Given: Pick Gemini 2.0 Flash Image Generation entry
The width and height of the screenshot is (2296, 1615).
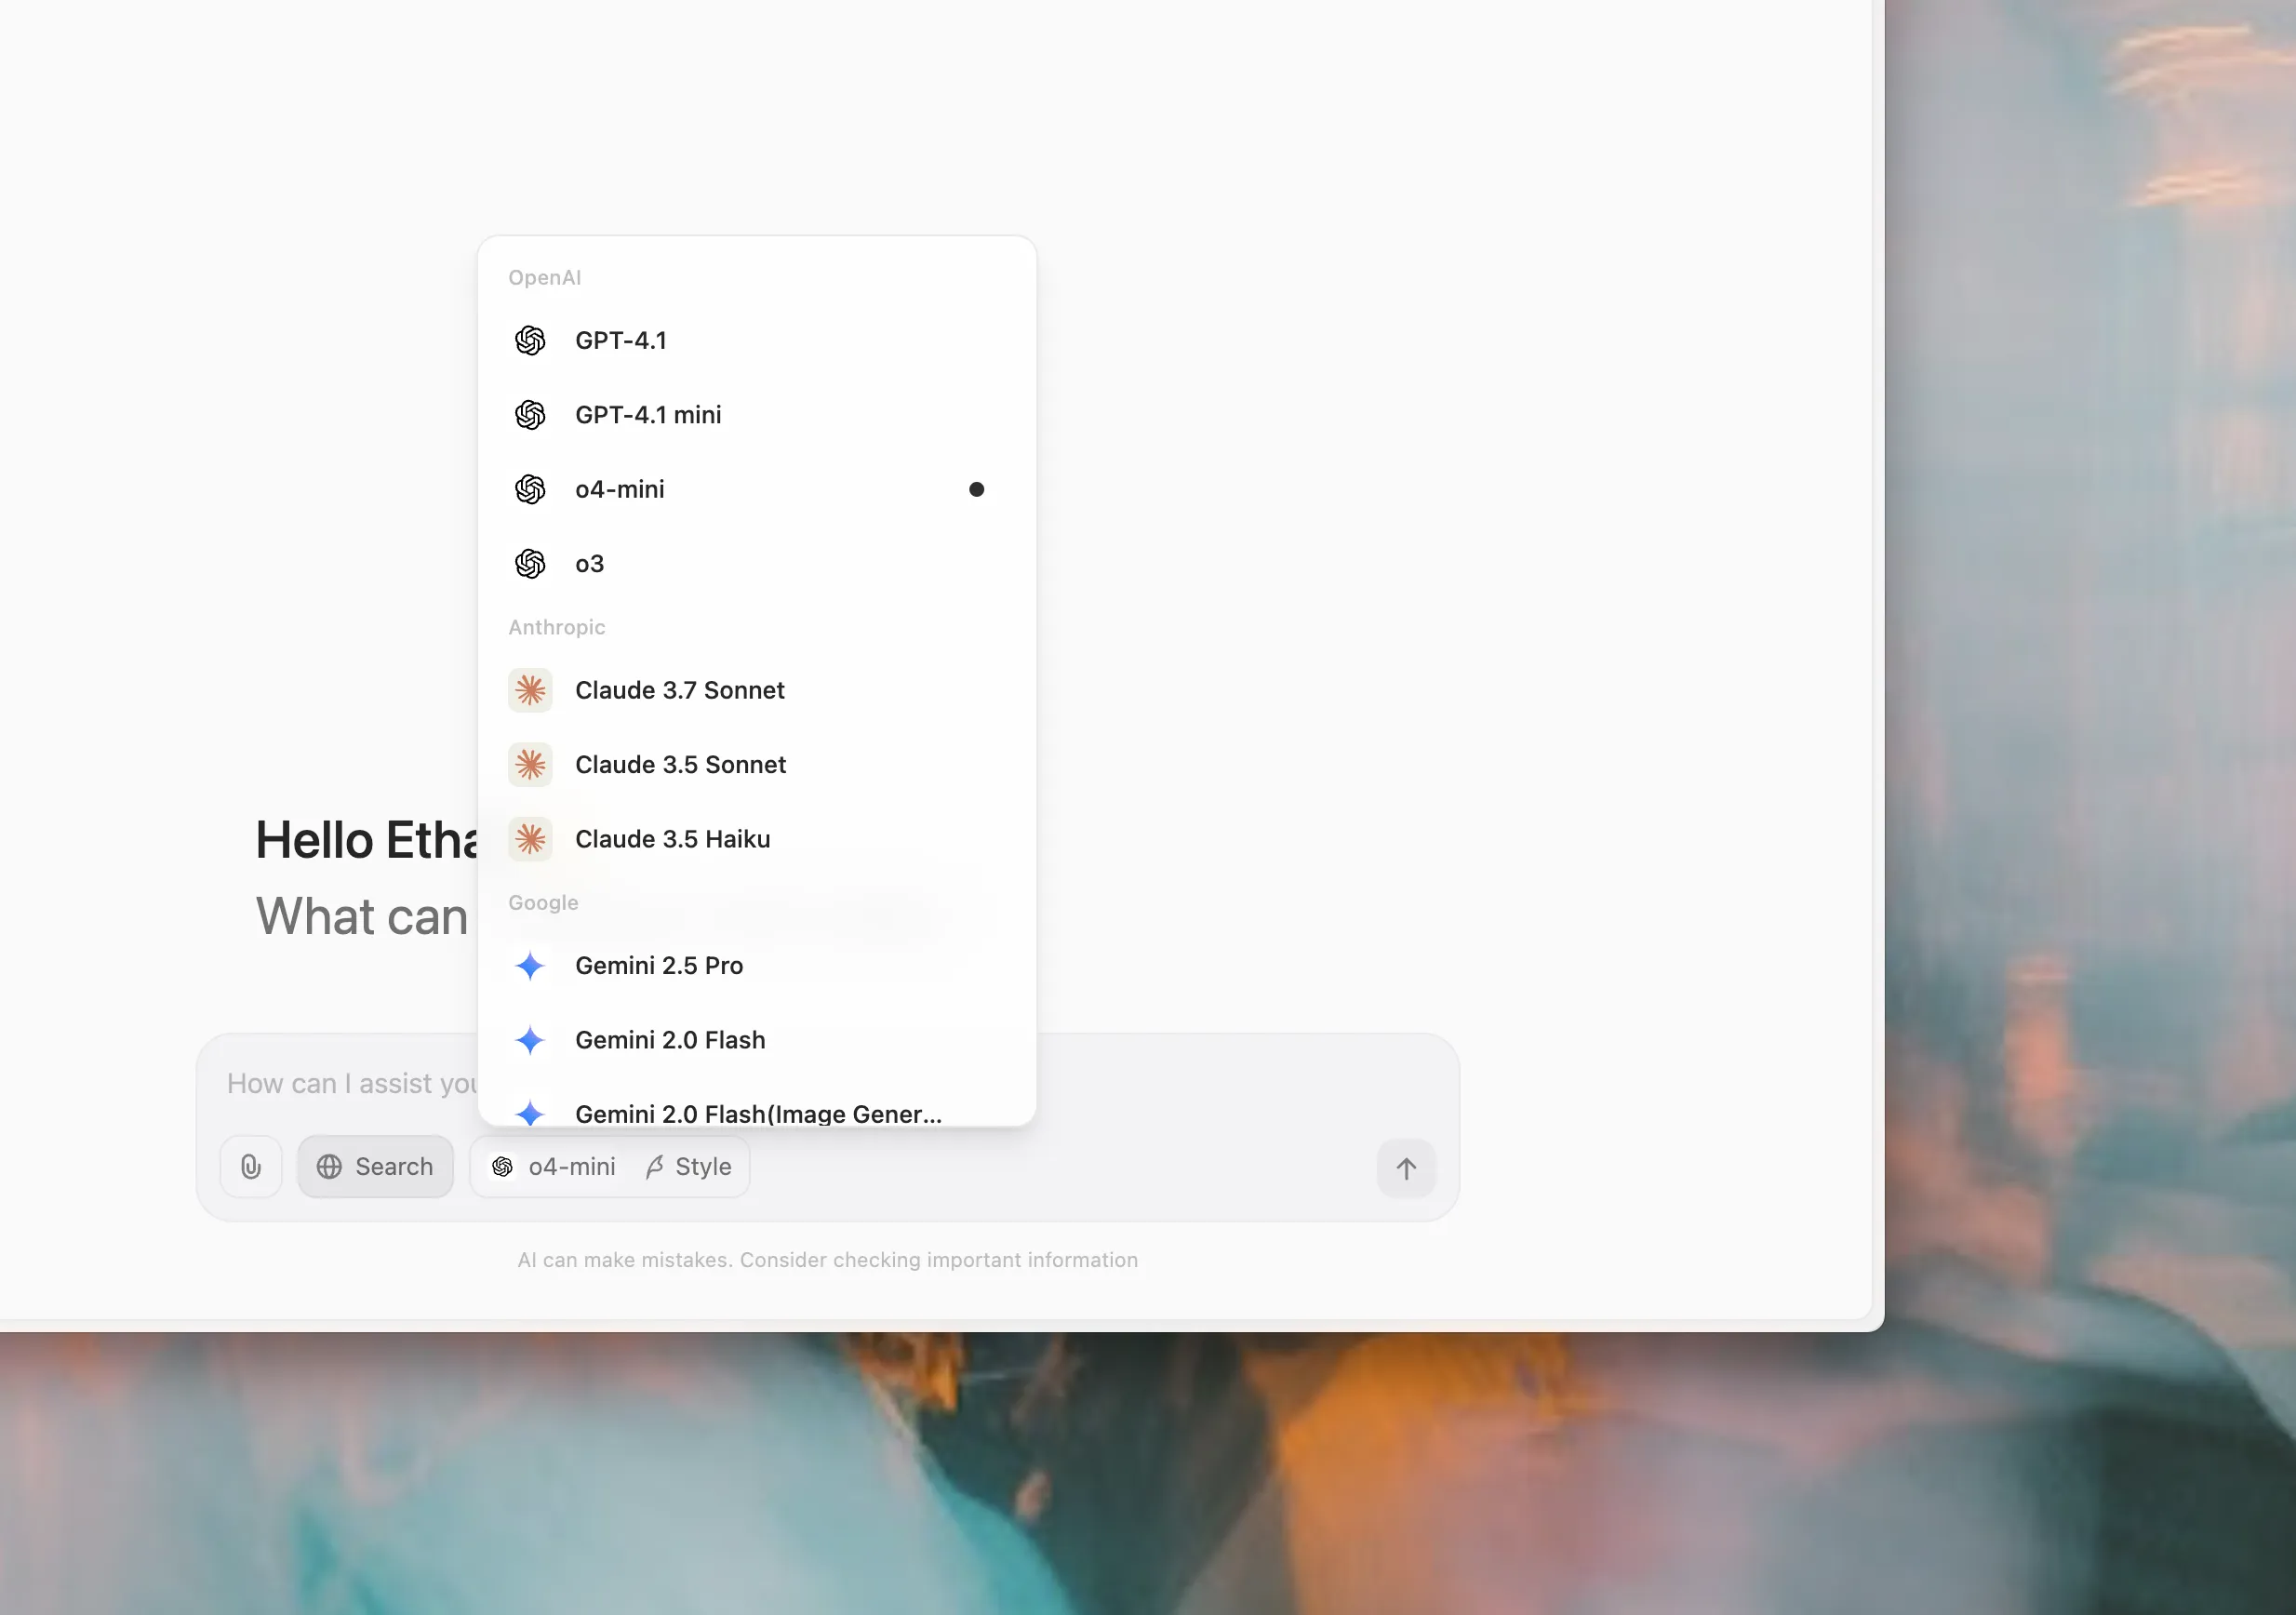Looking at the screenshot, I should (x=757, y=1112).
